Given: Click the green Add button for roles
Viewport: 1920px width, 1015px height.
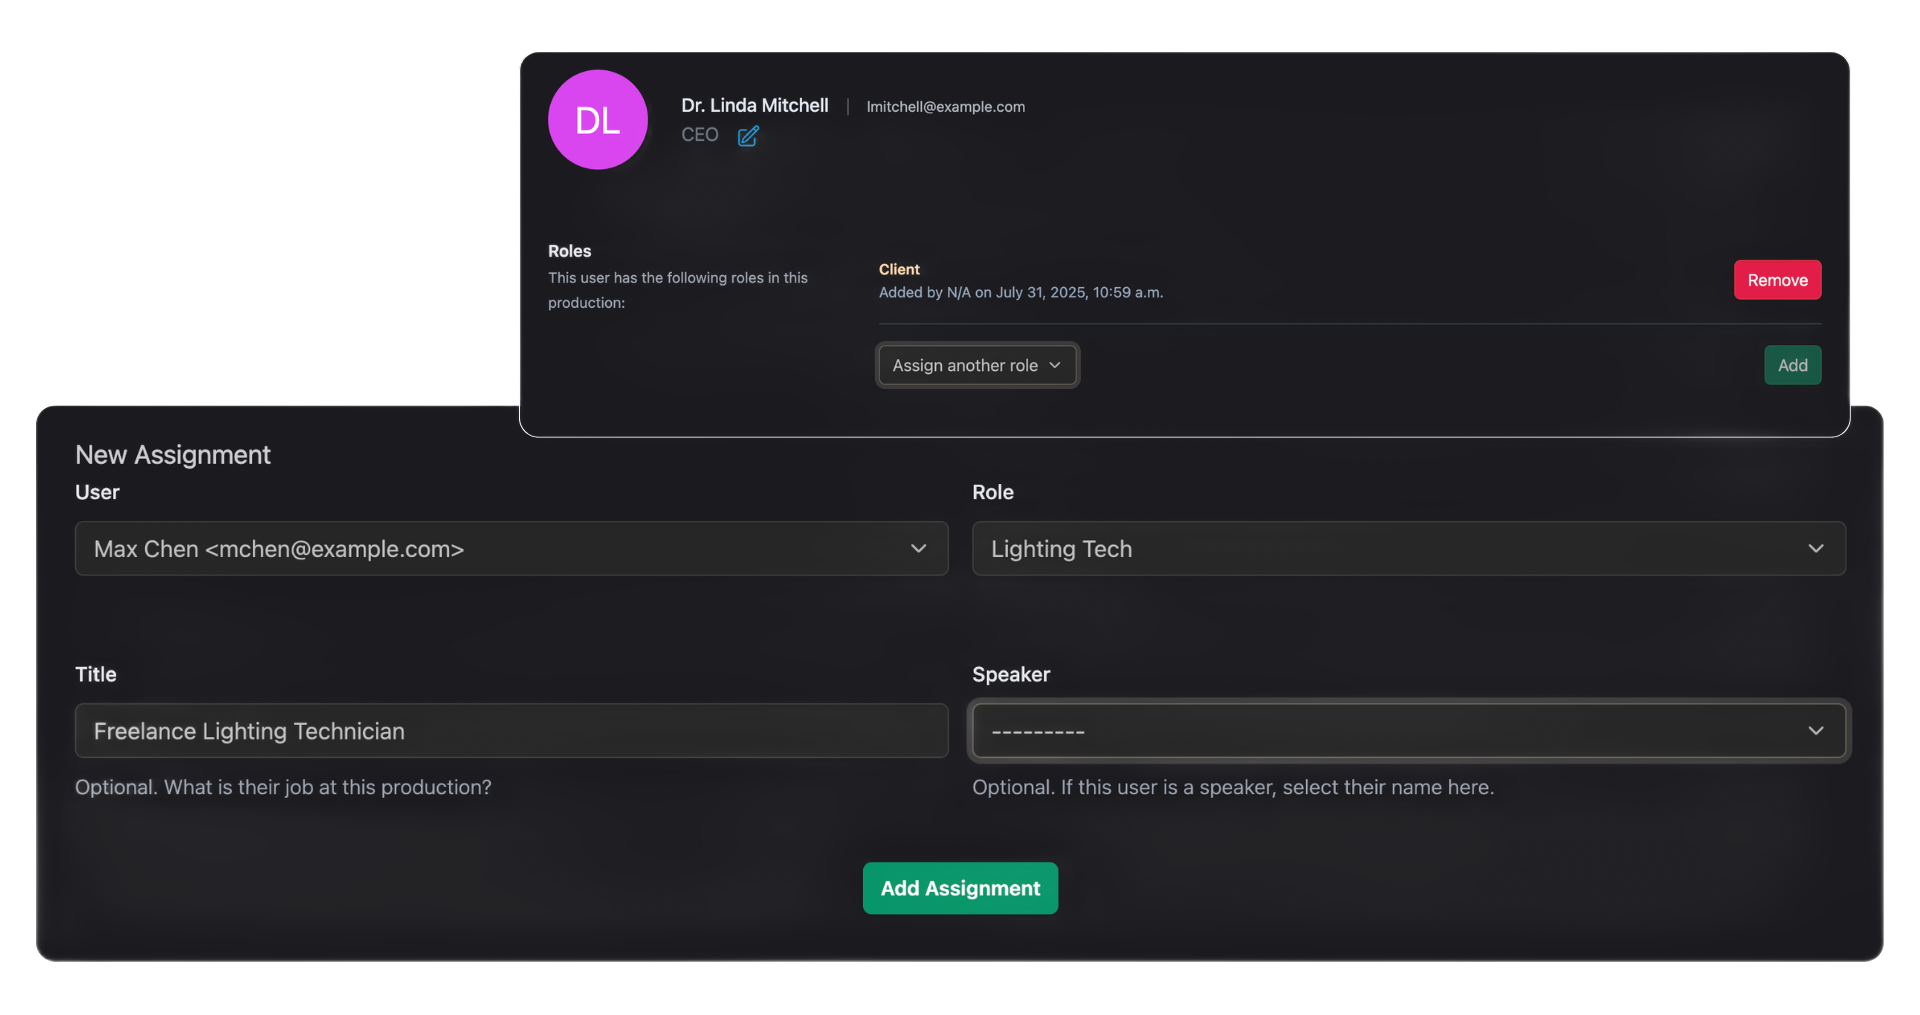Looking at the screenshot, I should pyautogui.click(x=1792, y=365).
